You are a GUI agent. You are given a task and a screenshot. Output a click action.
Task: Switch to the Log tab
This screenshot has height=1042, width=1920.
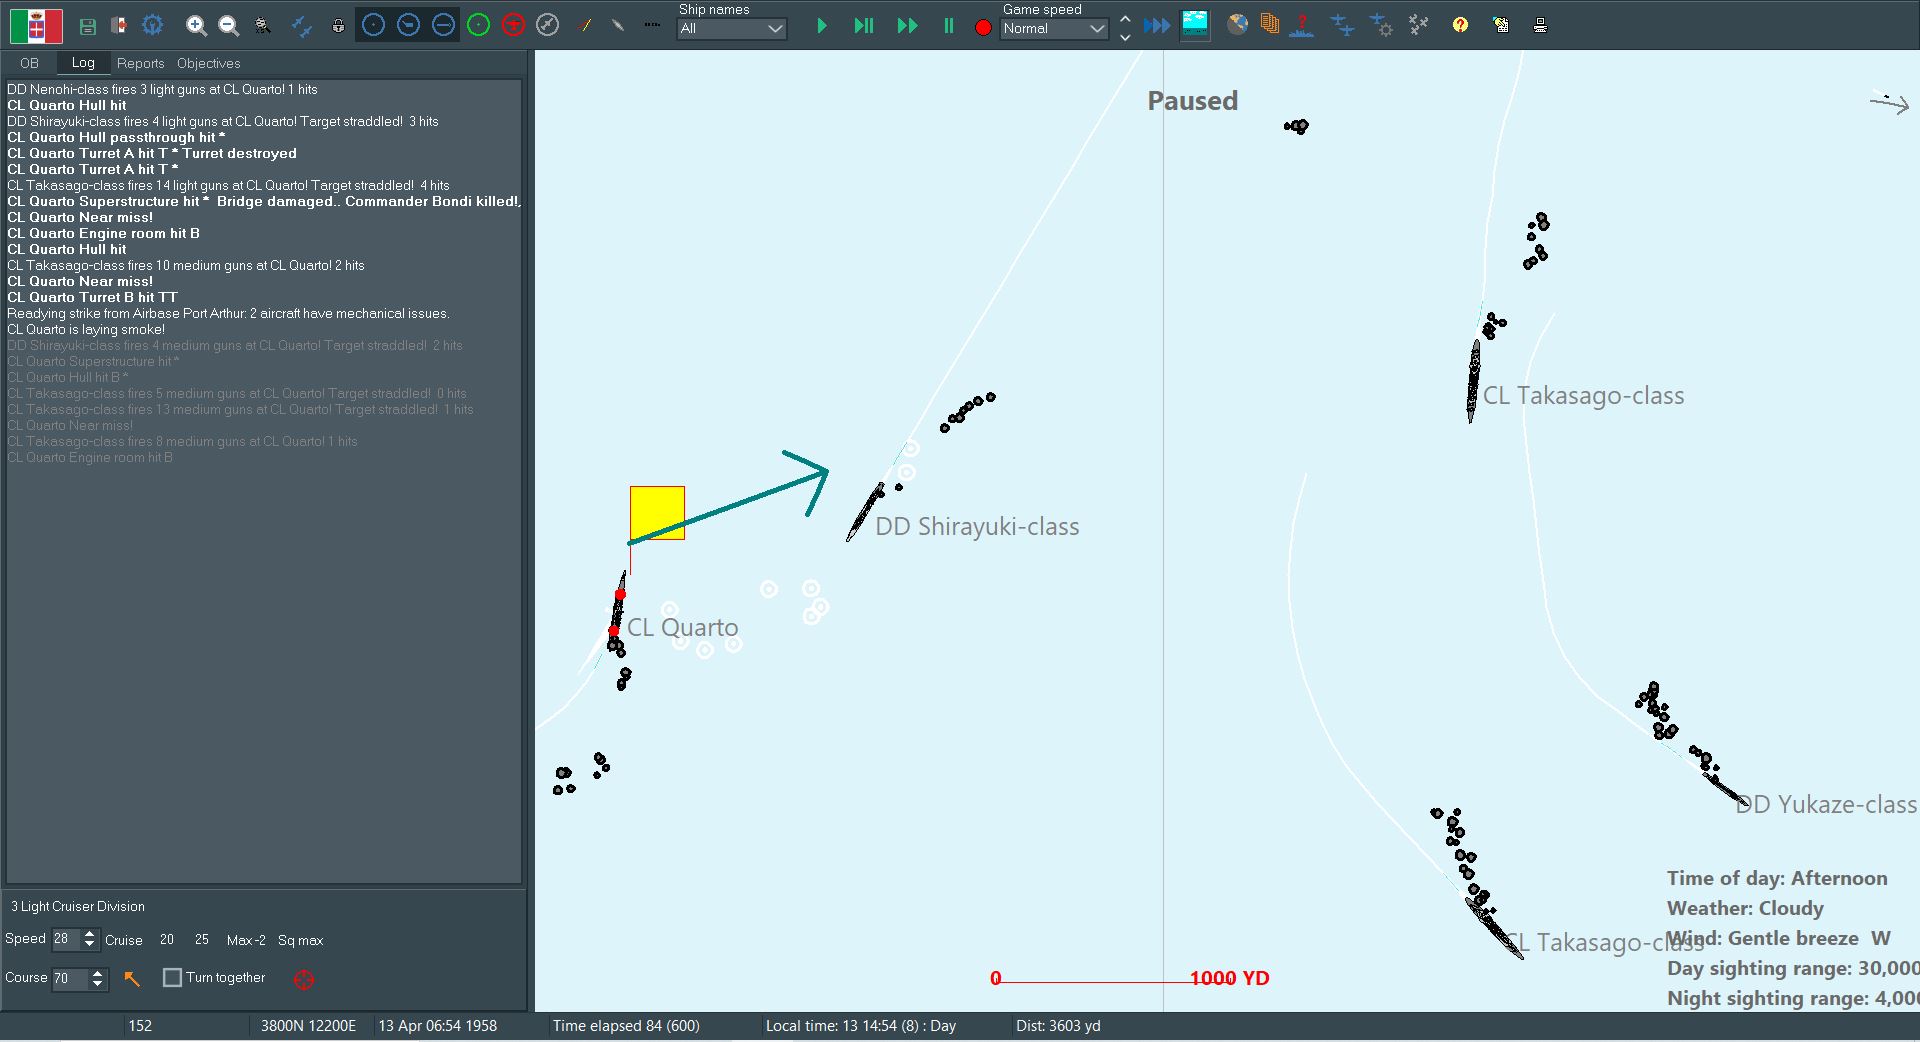click(x=83, y=62)
